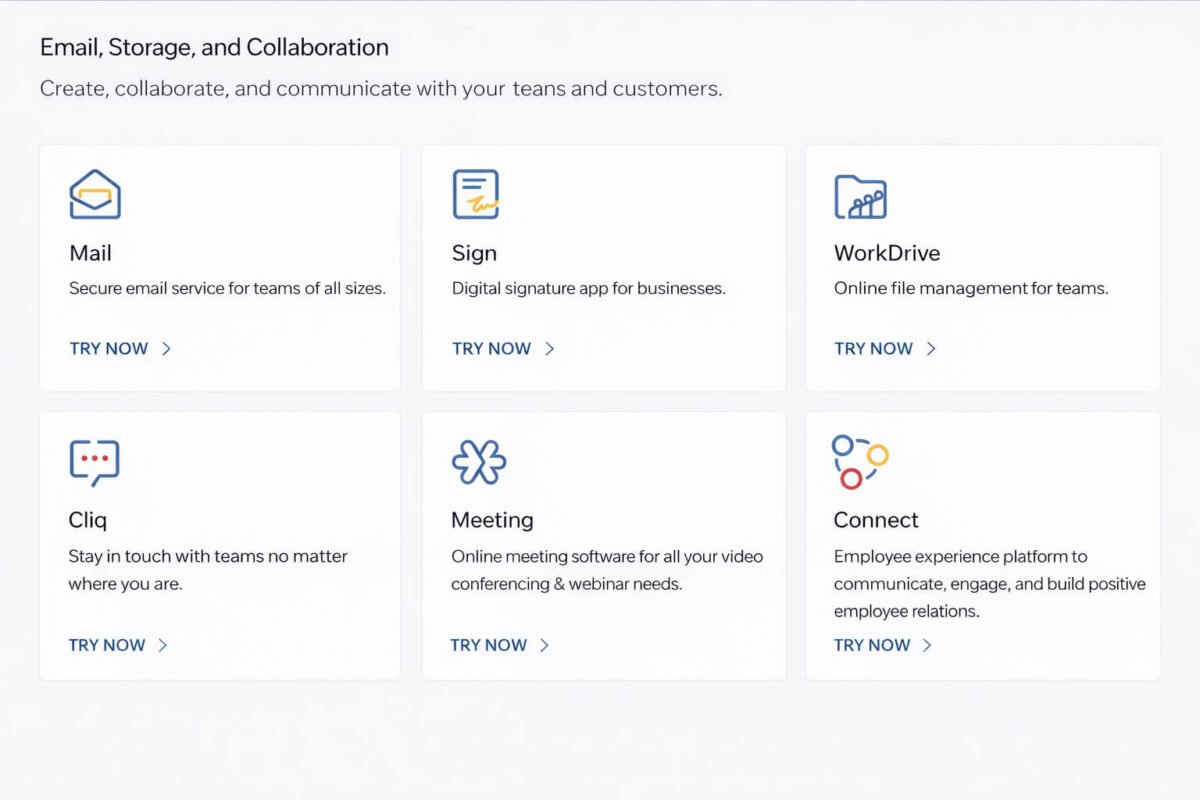Viewport: 1200px width, 800px height.
Task: Select the Connect circles icon
Action: tap(860, 461)
